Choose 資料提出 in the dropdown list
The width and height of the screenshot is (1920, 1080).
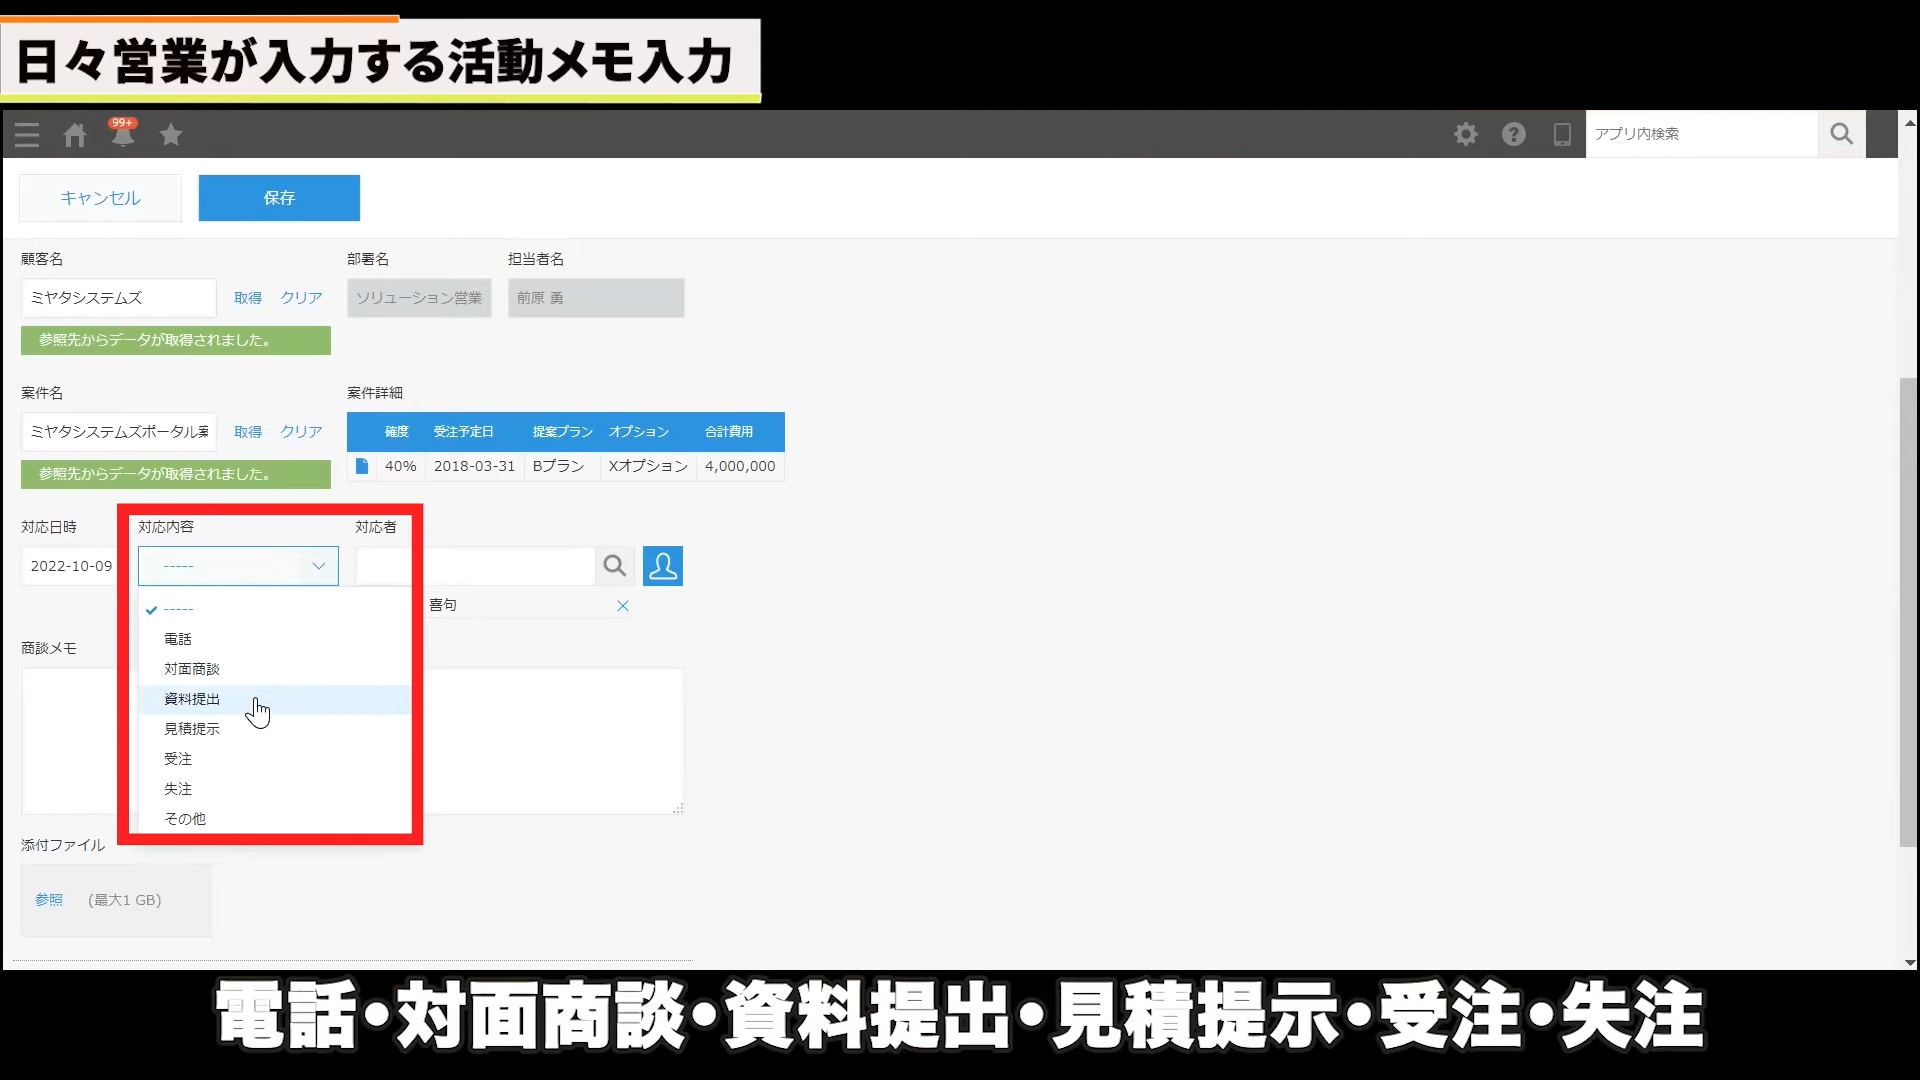point(192,699)
